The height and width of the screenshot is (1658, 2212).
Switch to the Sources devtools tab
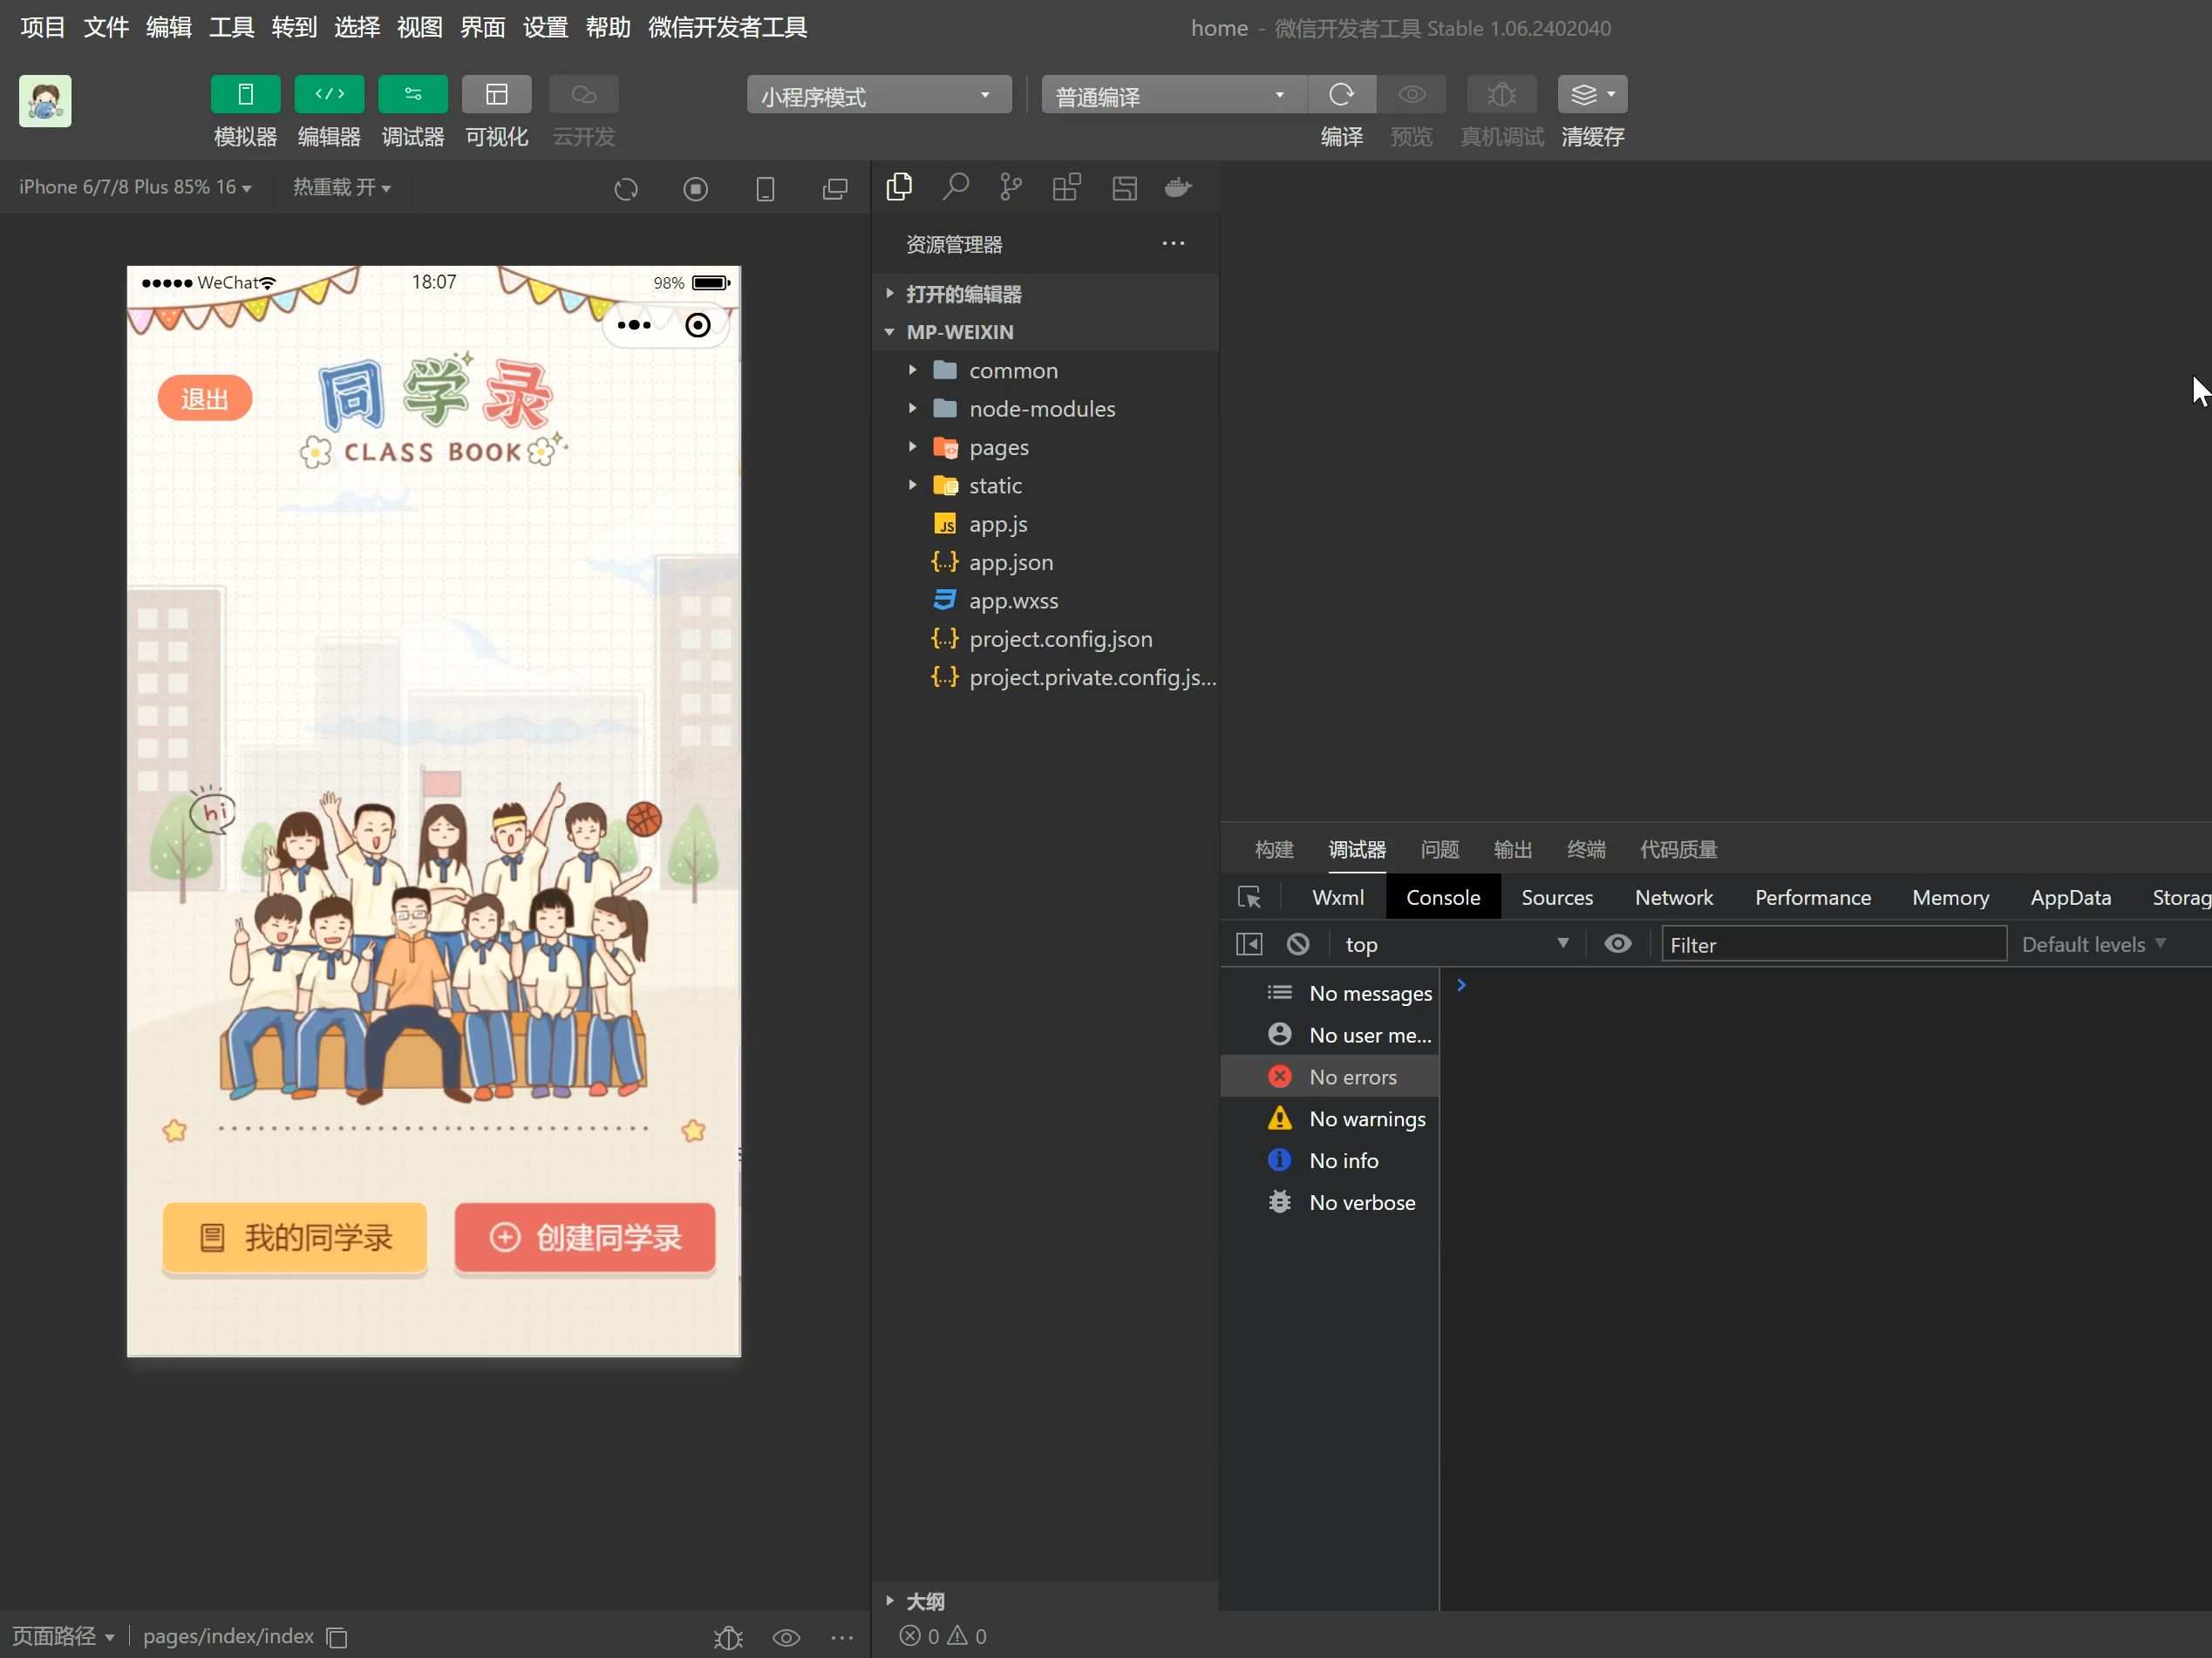click(x=1557, y=897)
